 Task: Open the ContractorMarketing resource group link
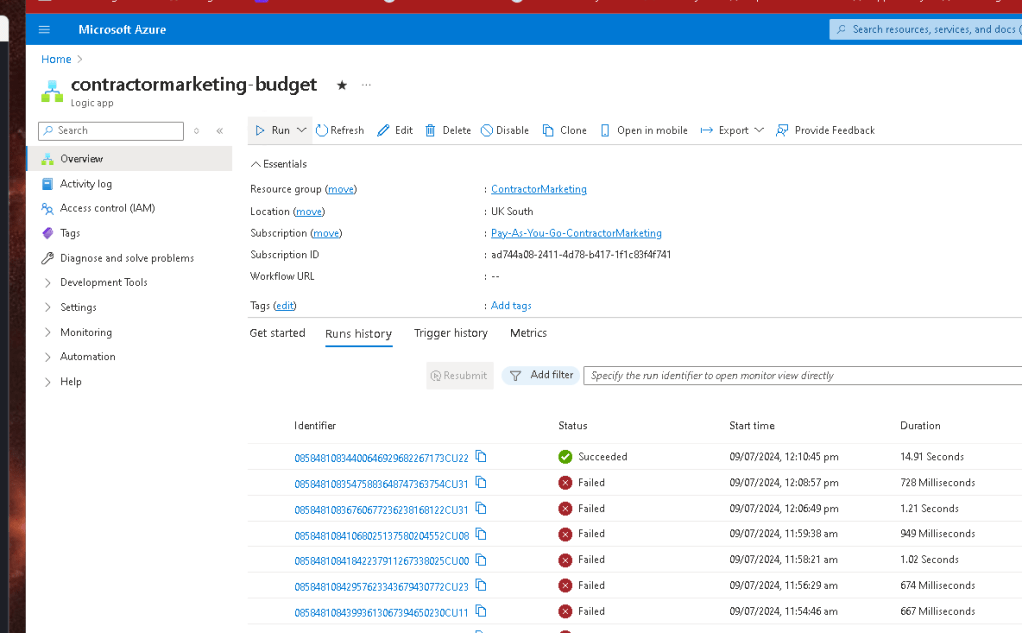click(x=538, y=189)
